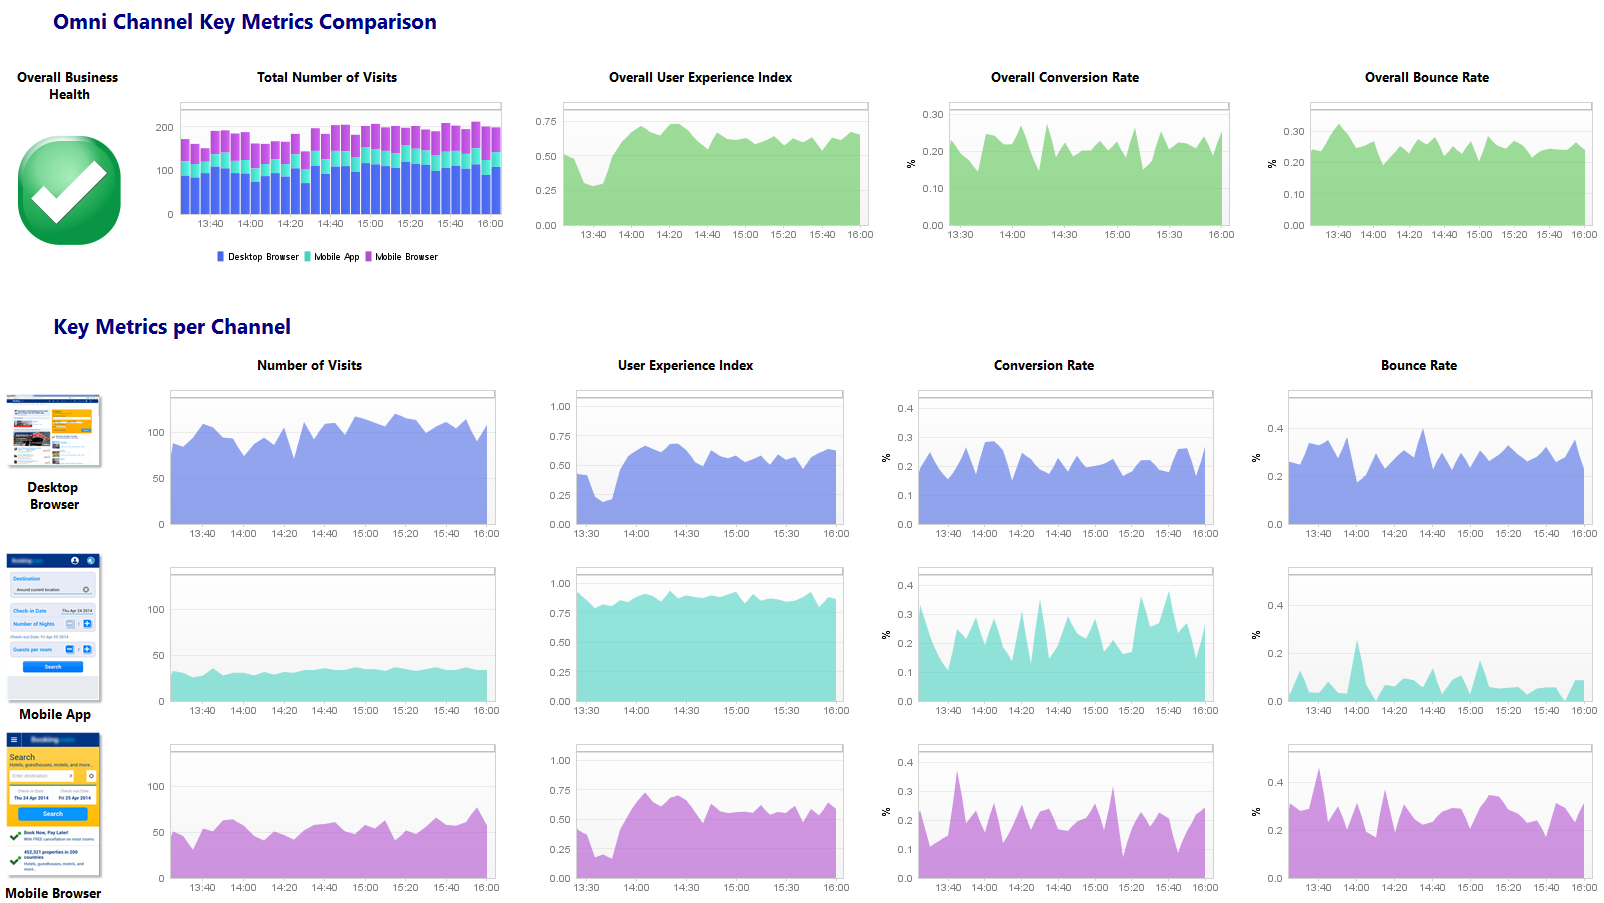
Task: Click the Mobile App row label
Action: coord(55,714)
